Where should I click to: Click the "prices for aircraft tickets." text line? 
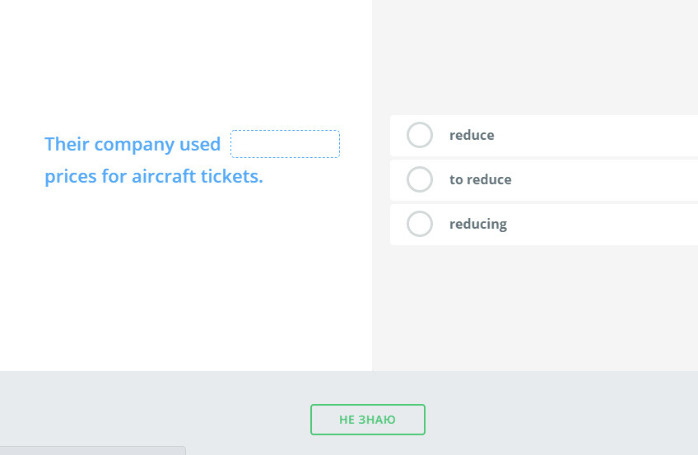click(153, 178)
